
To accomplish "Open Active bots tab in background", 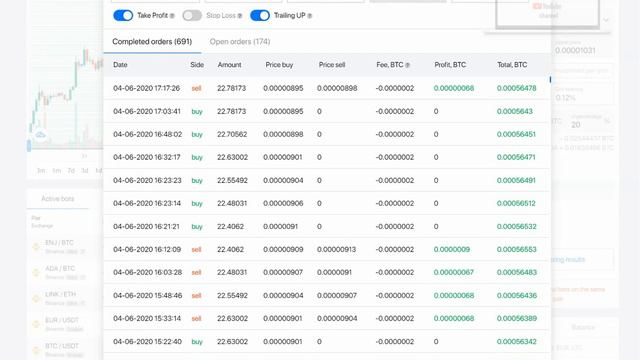I will click(58, 199).
